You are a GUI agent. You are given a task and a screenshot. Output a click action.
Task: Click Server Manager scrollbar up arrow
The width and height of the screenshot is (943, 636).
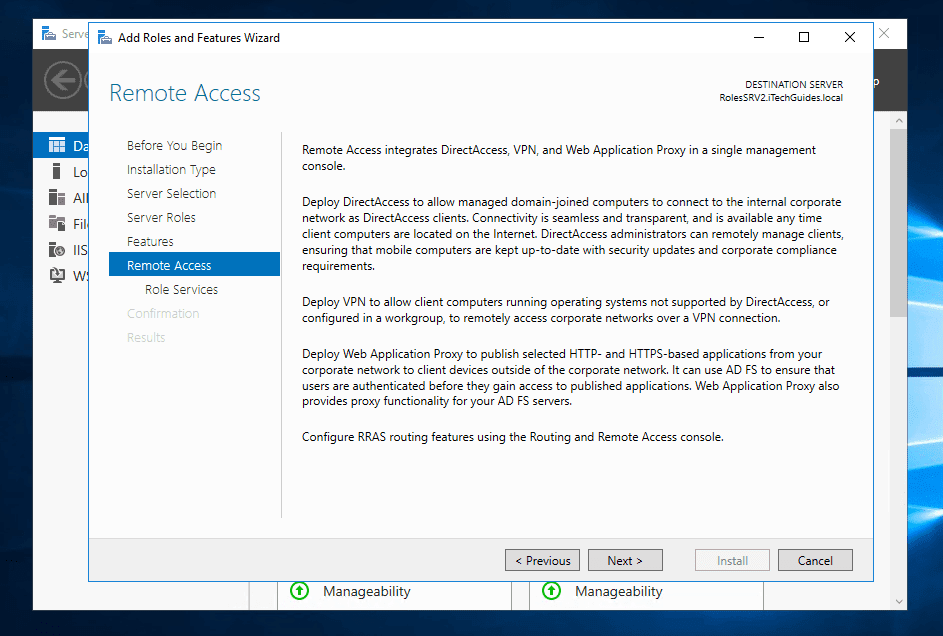tap(898, 121)
